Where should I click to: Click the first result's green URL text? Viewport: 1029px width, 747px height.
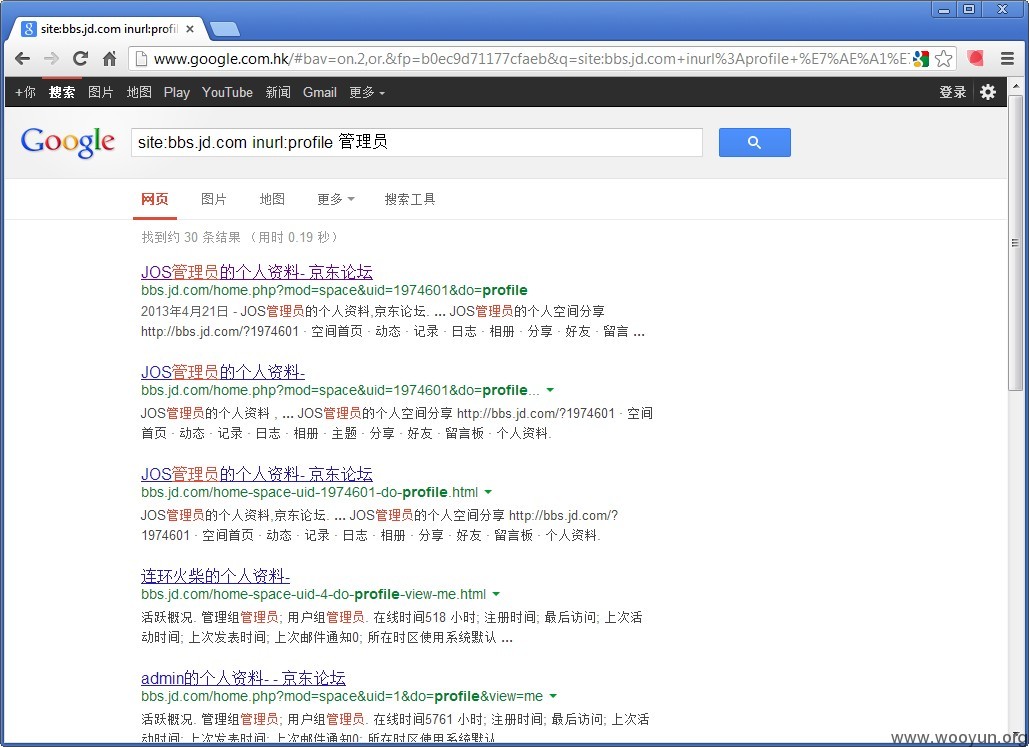click(334, 290)
